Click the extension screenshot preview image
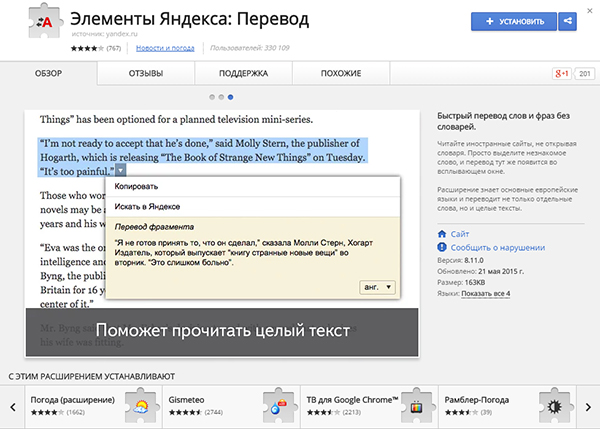Image resolution: width=600 pixels, height=429 pixels. [222, 233]
